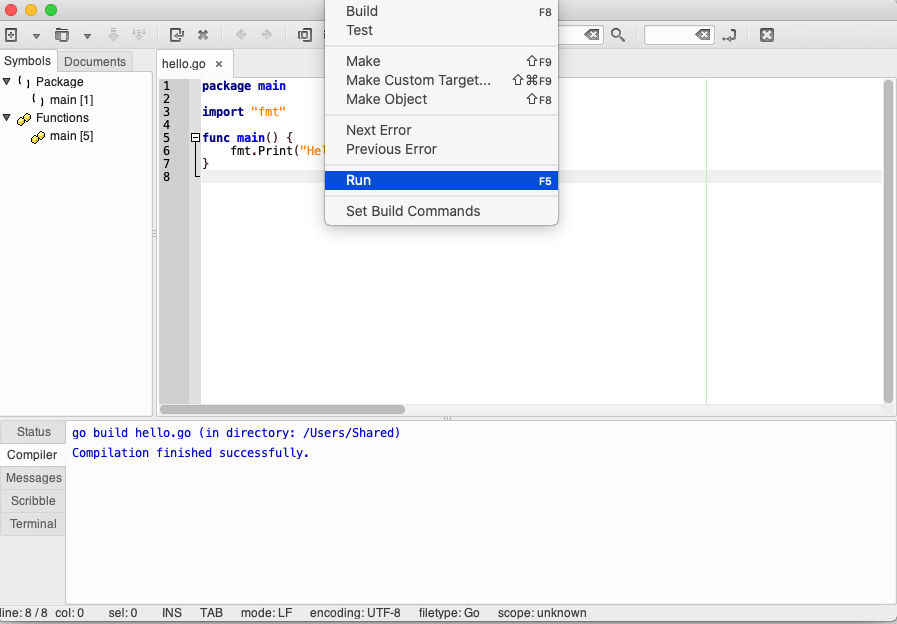Click the Functions link icon

(23, 118)
